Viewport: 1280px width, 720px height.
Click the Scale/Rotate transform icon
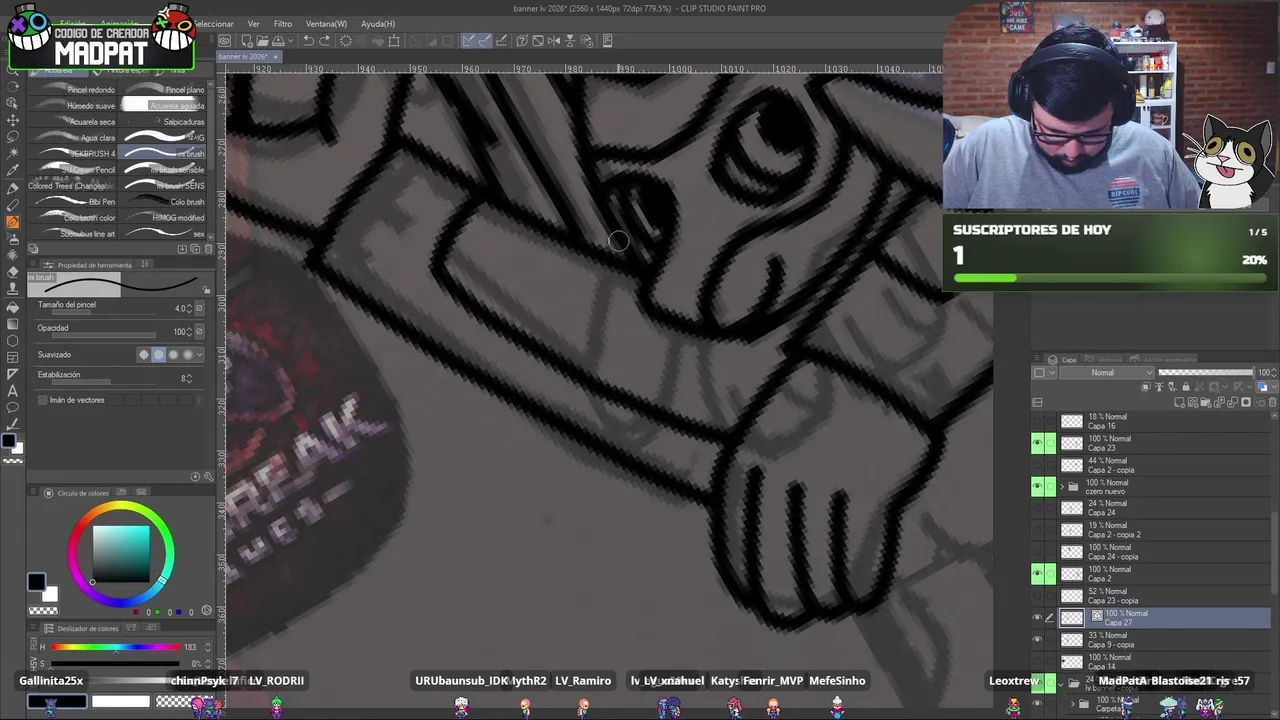[394, 41]
